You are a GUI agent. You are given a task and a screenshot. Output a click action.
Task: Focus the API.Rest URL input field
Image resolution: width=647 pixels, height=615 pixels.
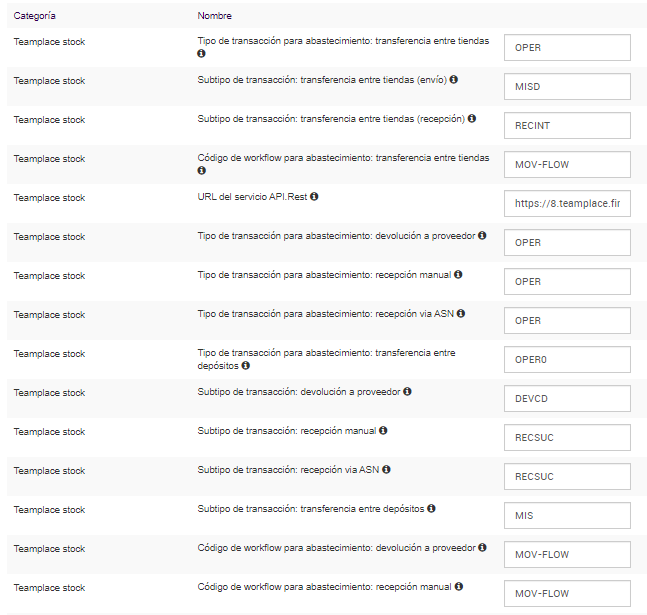pos(567,204)
